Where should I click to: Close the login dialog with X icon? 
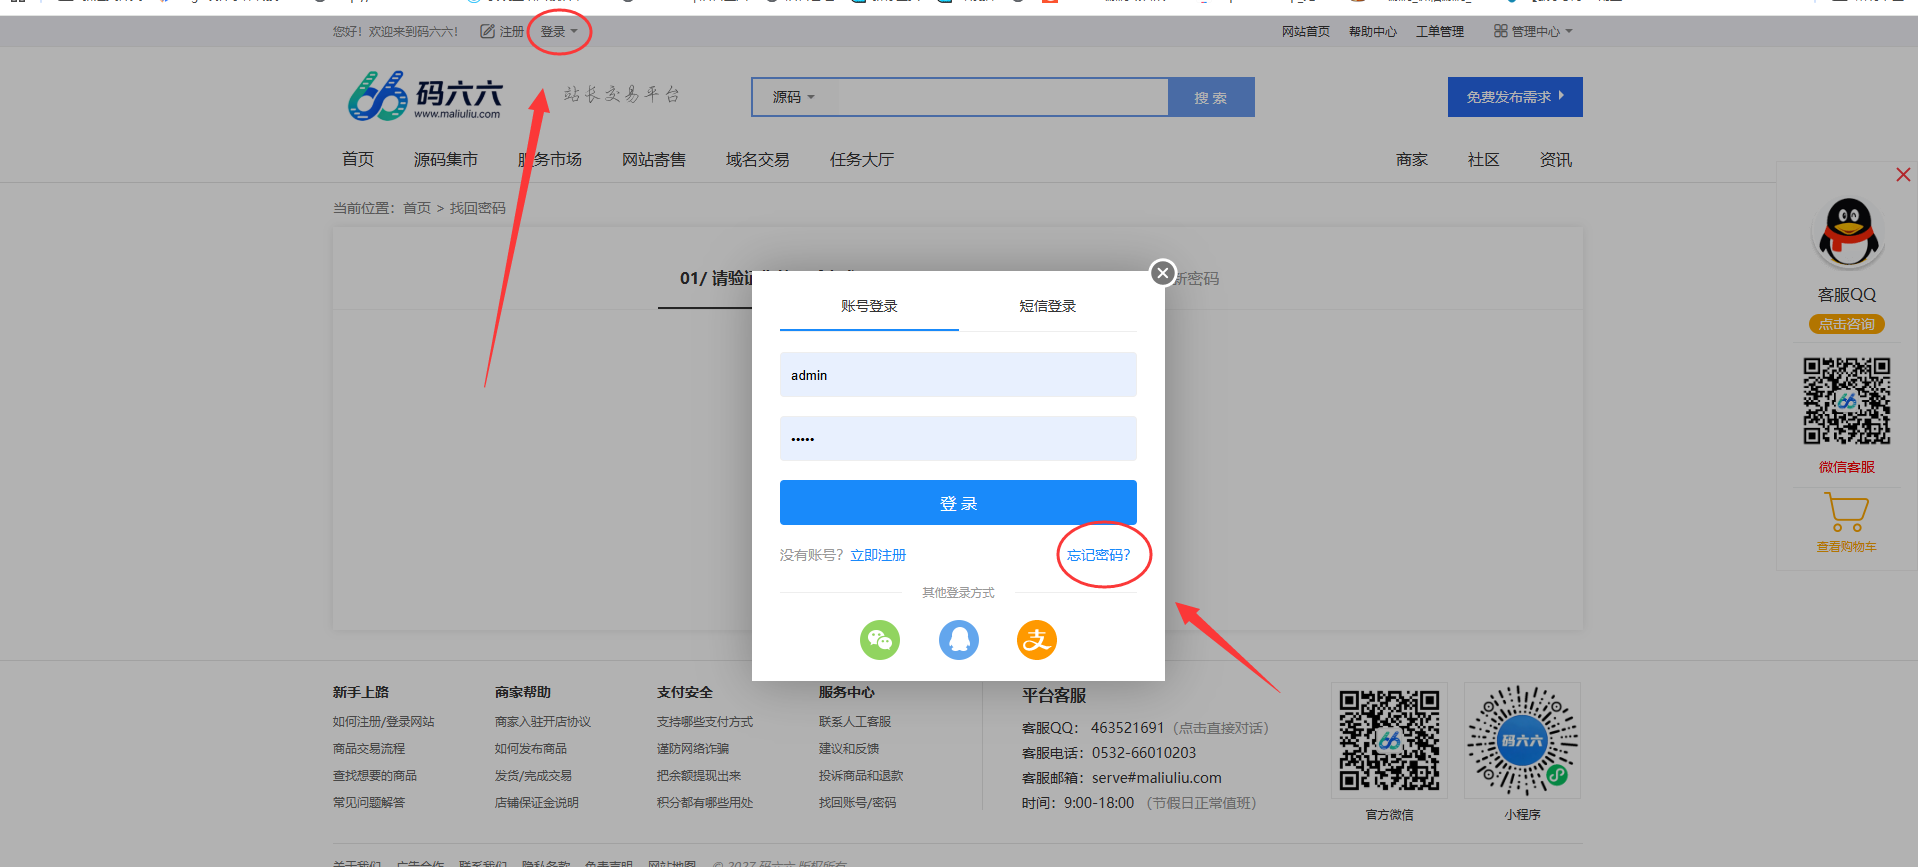coord(1162,273)
